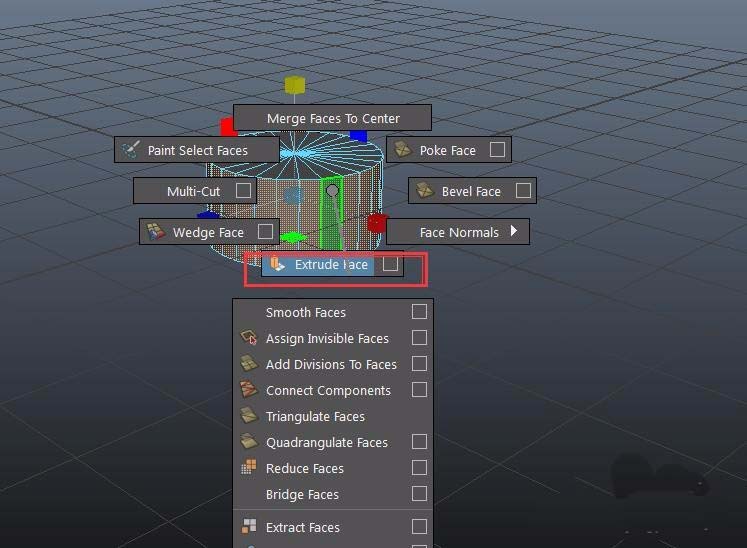Click the Reduce Faces icon
This screenshot has width=747, height=548.
click(249, 467)
